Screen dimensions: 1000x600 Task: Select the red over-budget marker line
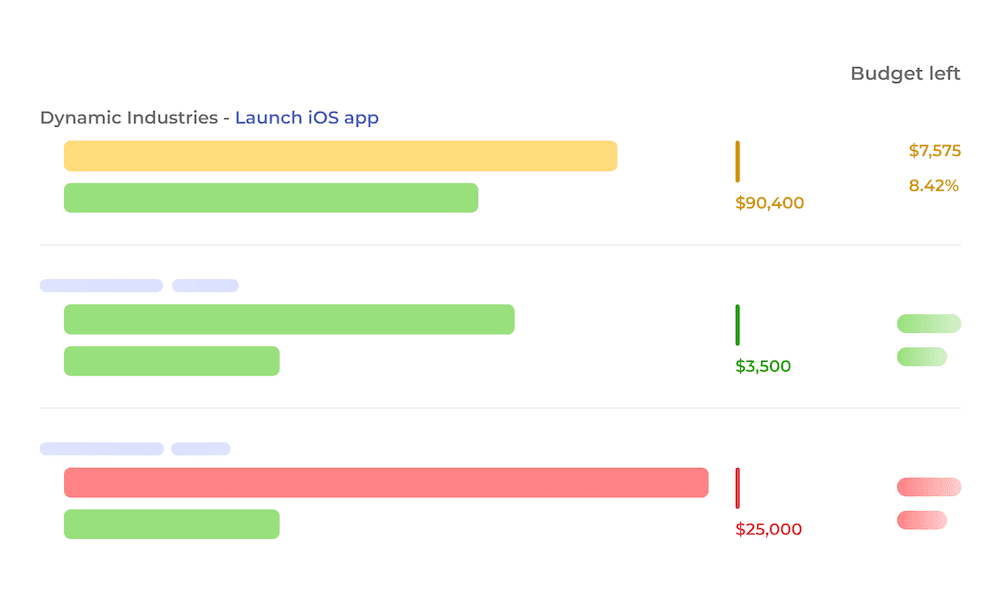(x=738, y=489)
